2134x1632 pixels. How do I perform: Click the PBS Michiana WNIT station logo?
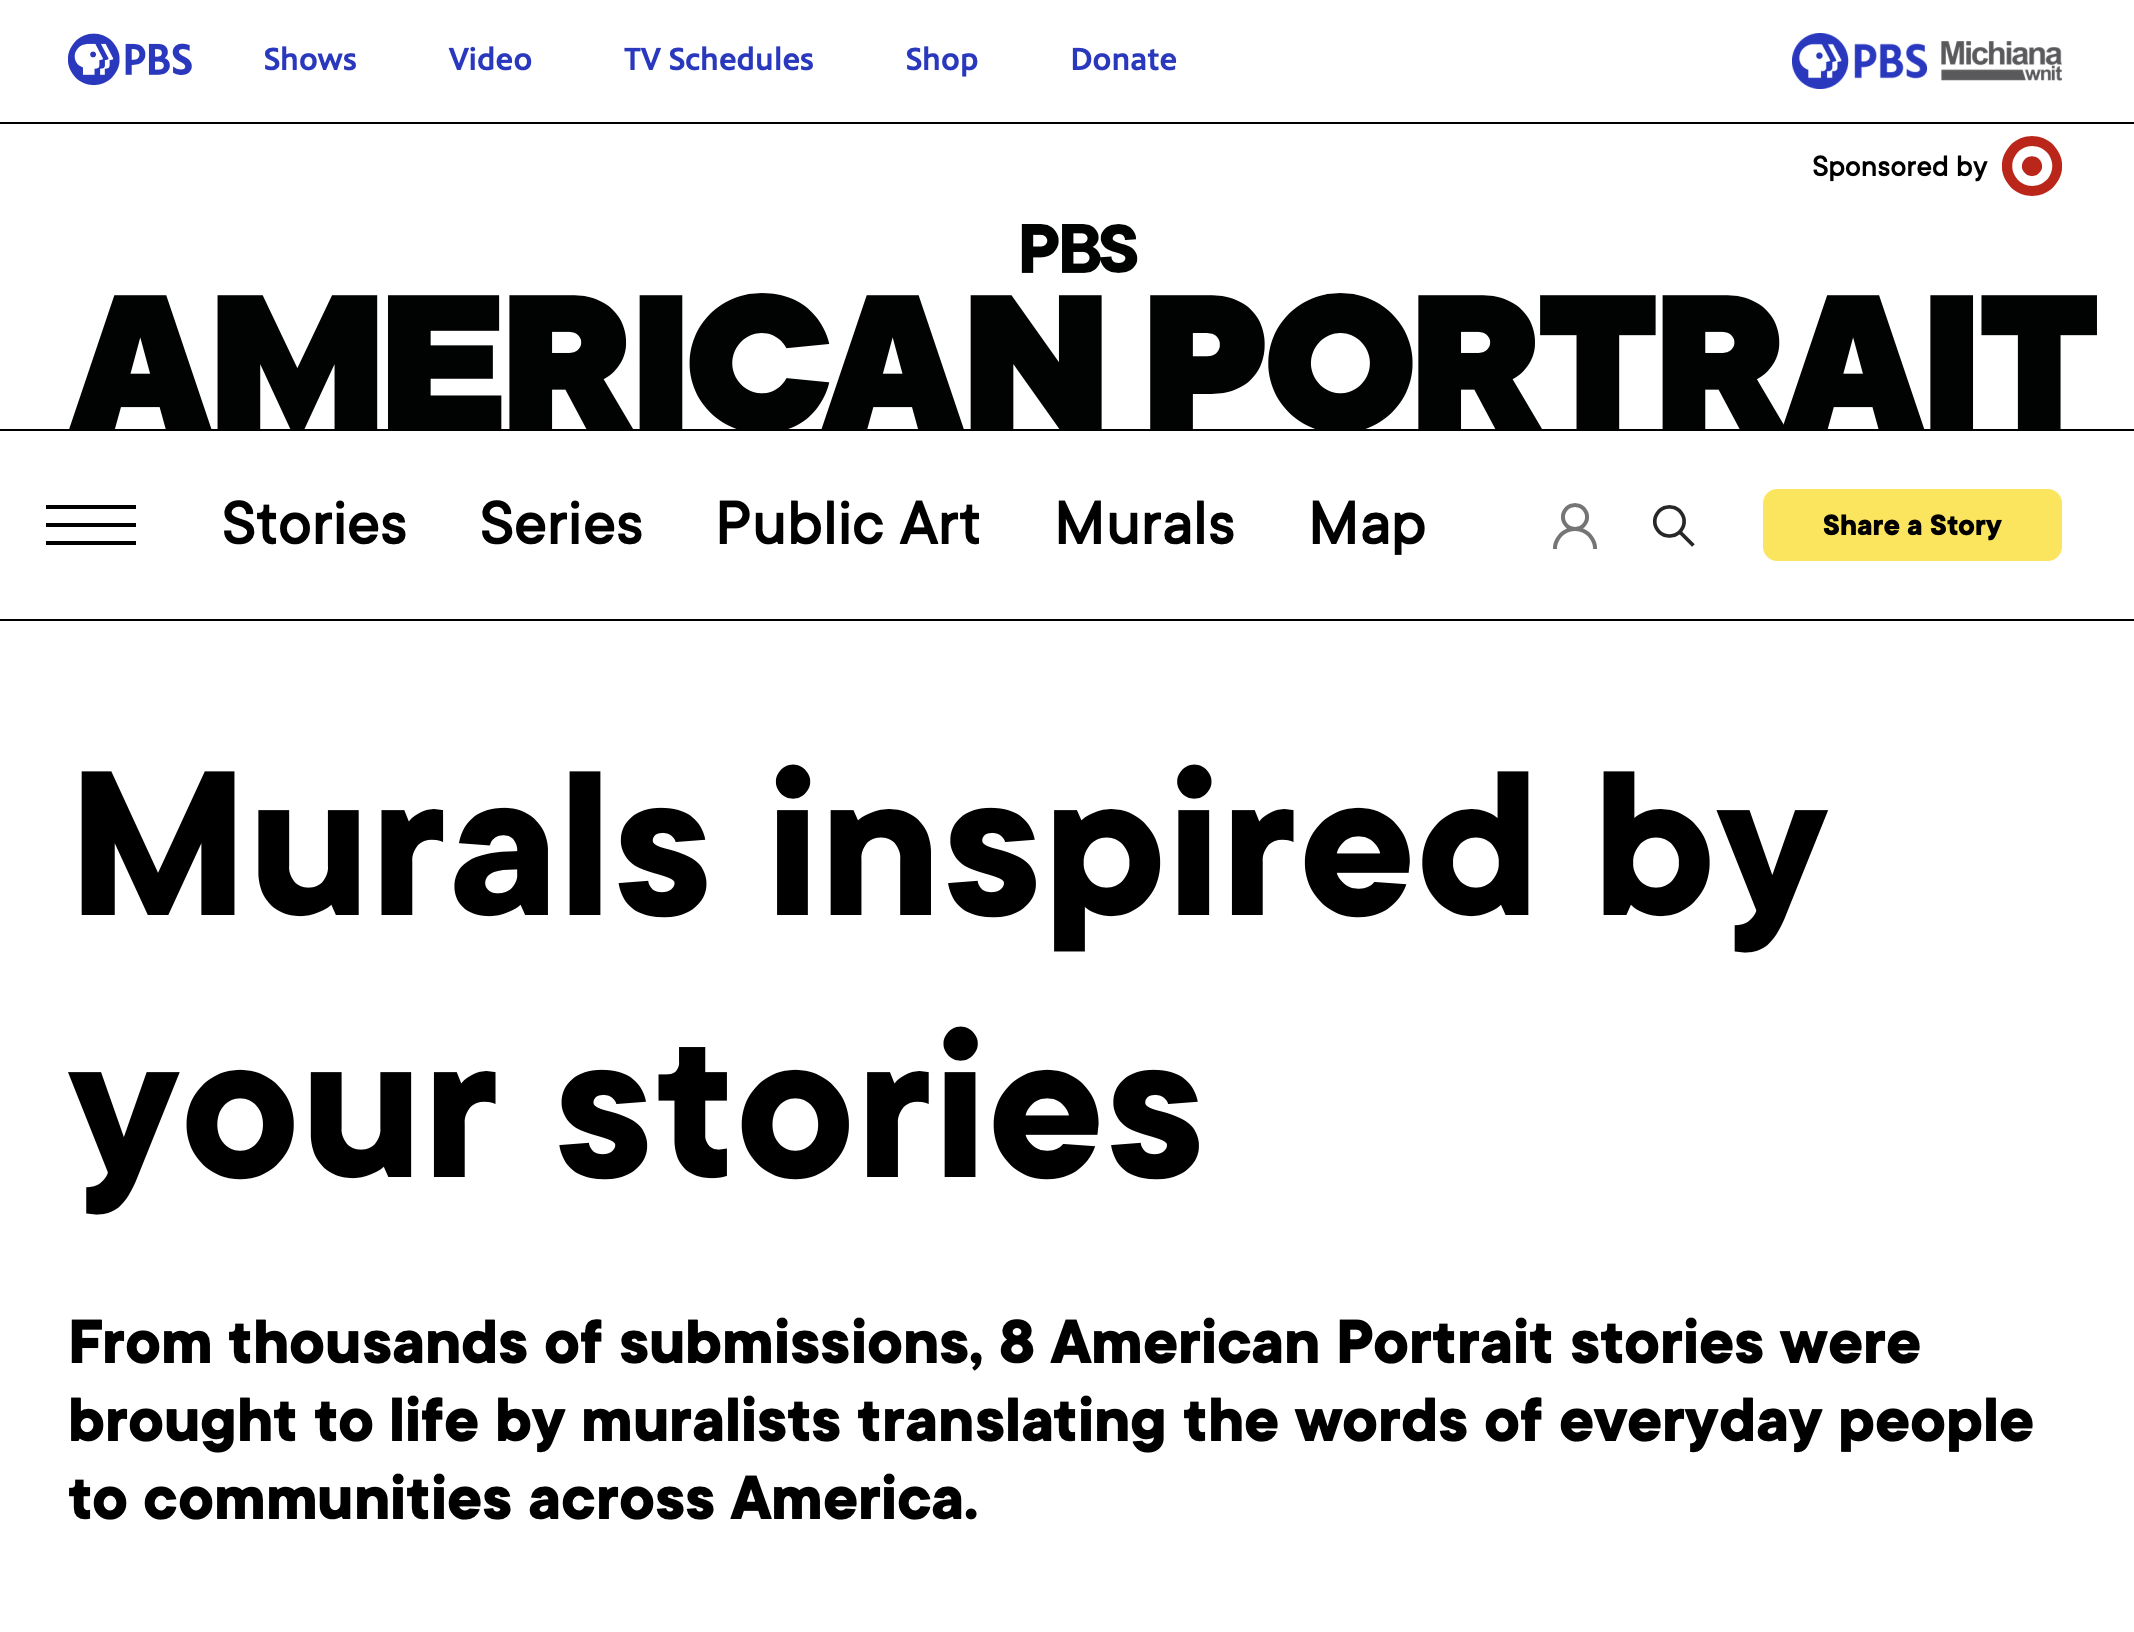pos(1926,60)
